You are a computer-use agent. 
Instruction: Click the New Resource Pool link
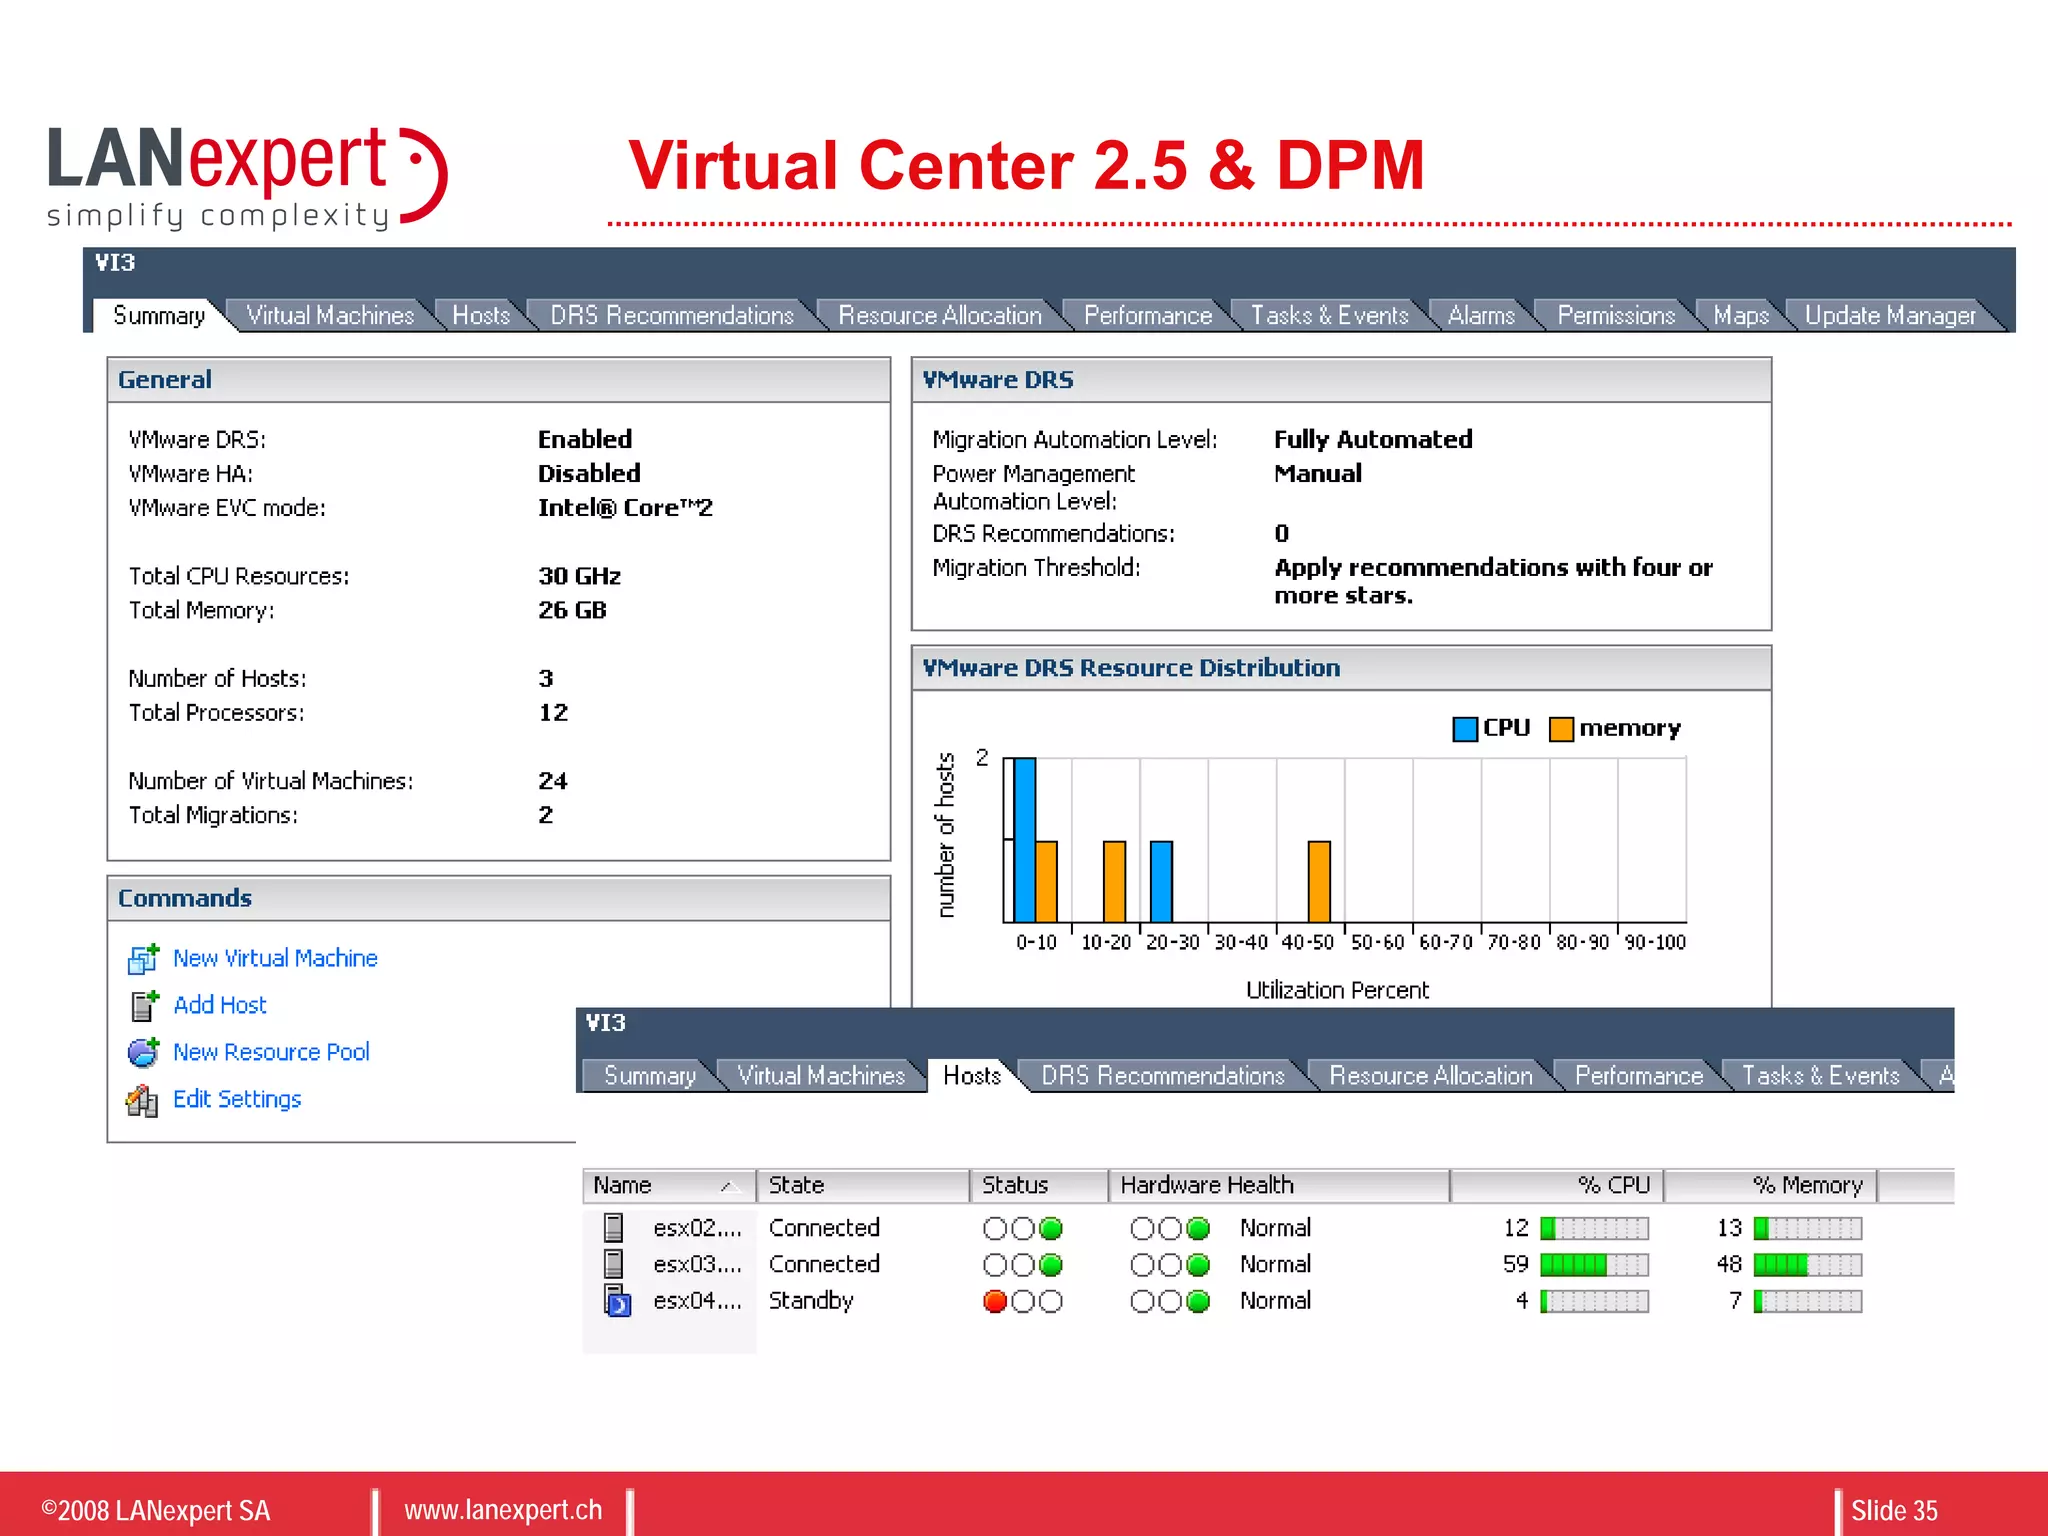(x=271, y=1052)
